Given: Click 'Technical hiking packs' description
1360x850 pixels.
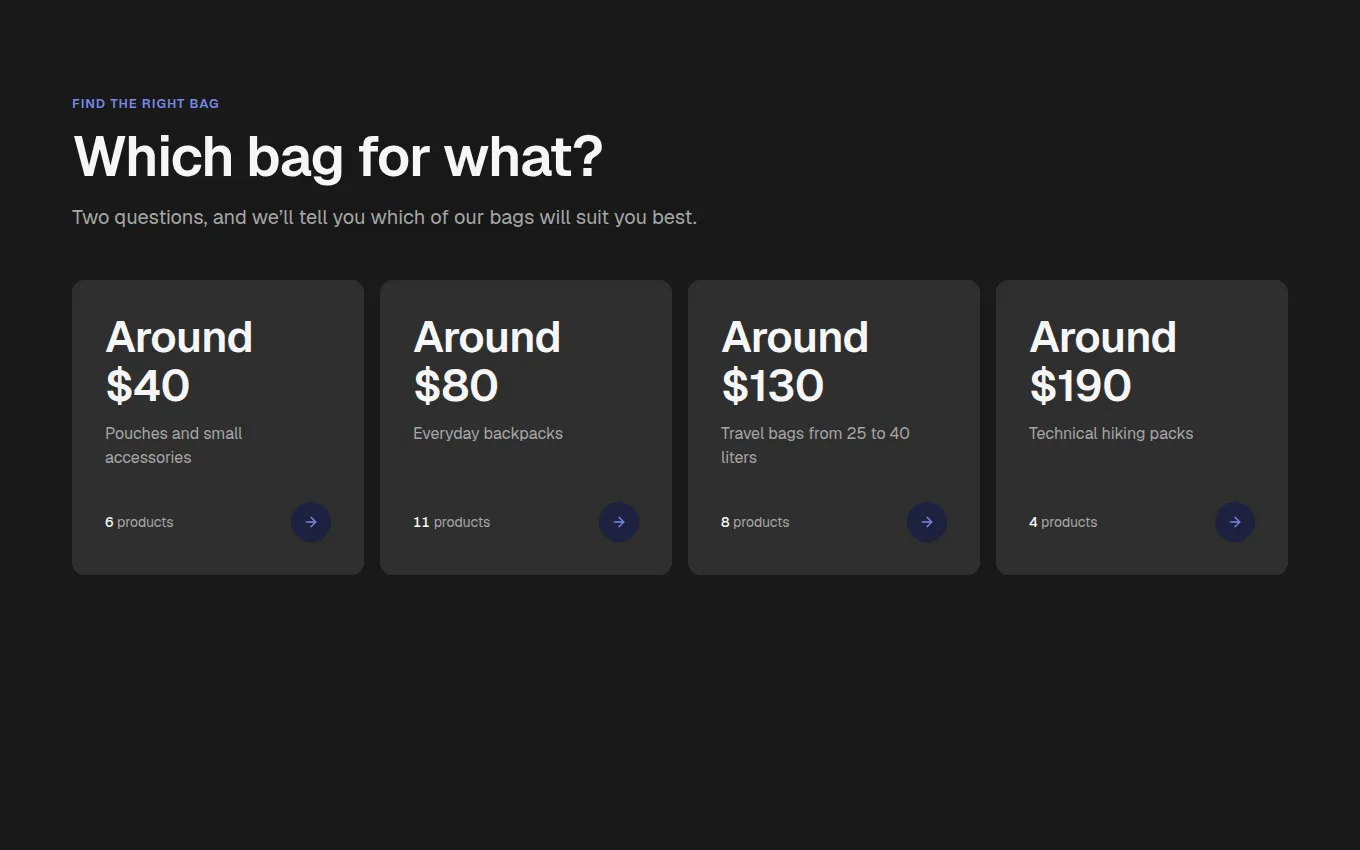Looking at the screenshot, I should click(1111, 433).
